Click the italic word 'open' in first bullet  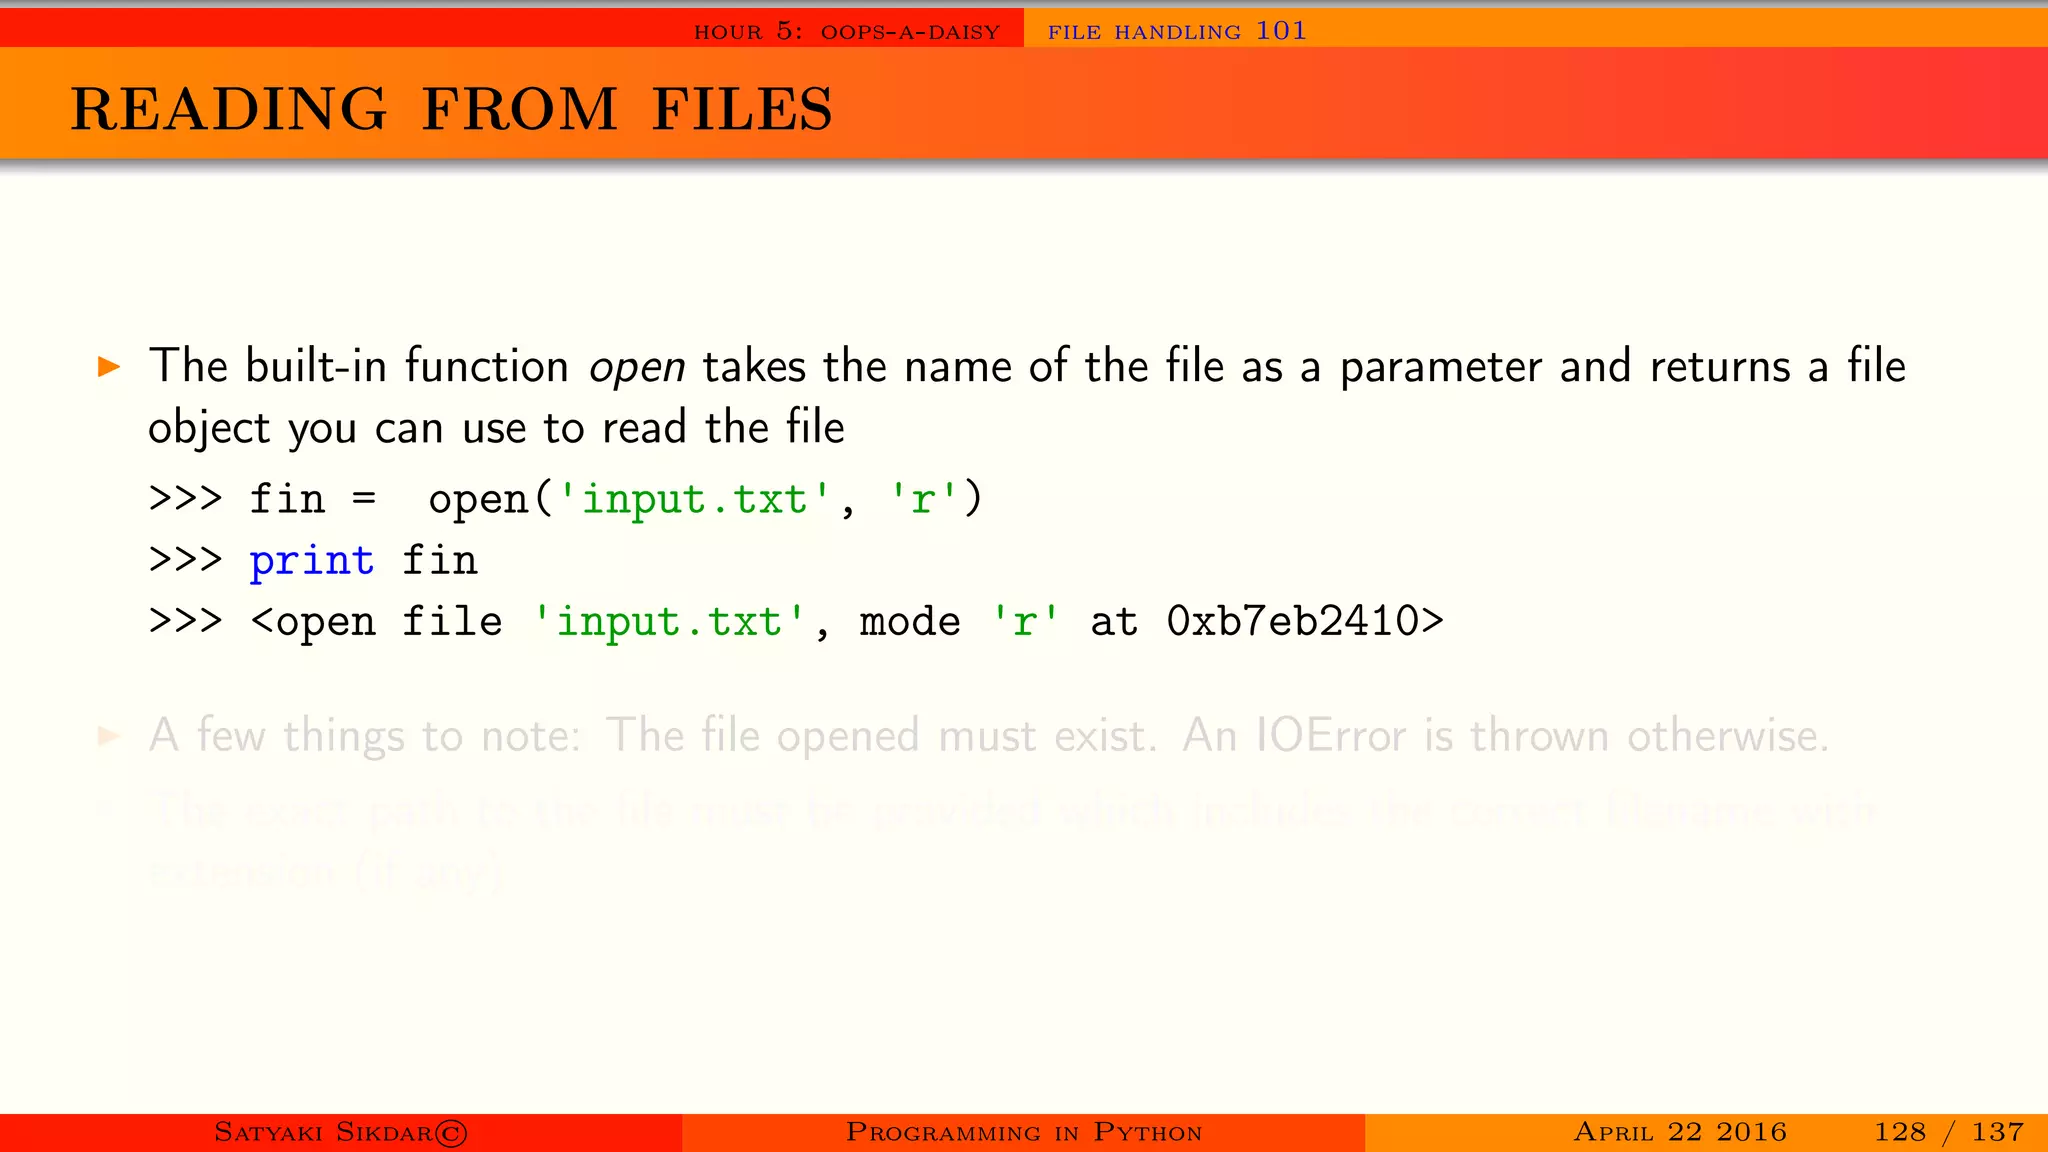pyautogui.click(x=637, y=368)
